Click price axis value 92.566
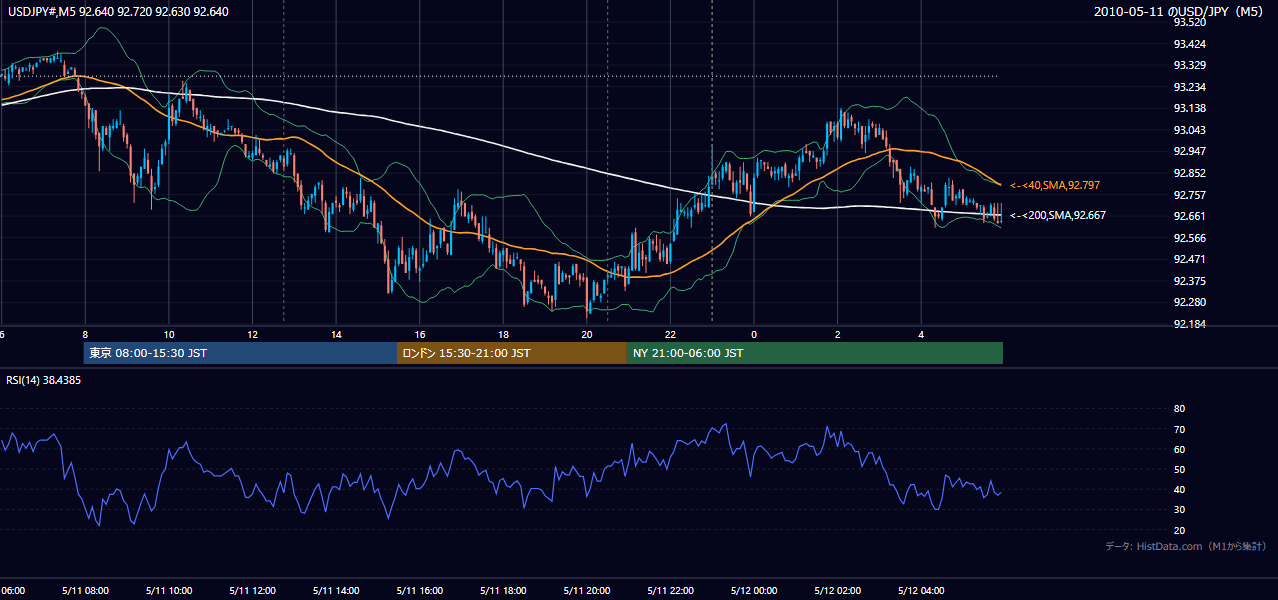Viewport: 1278px width, 600px height. coord(1189,238)
